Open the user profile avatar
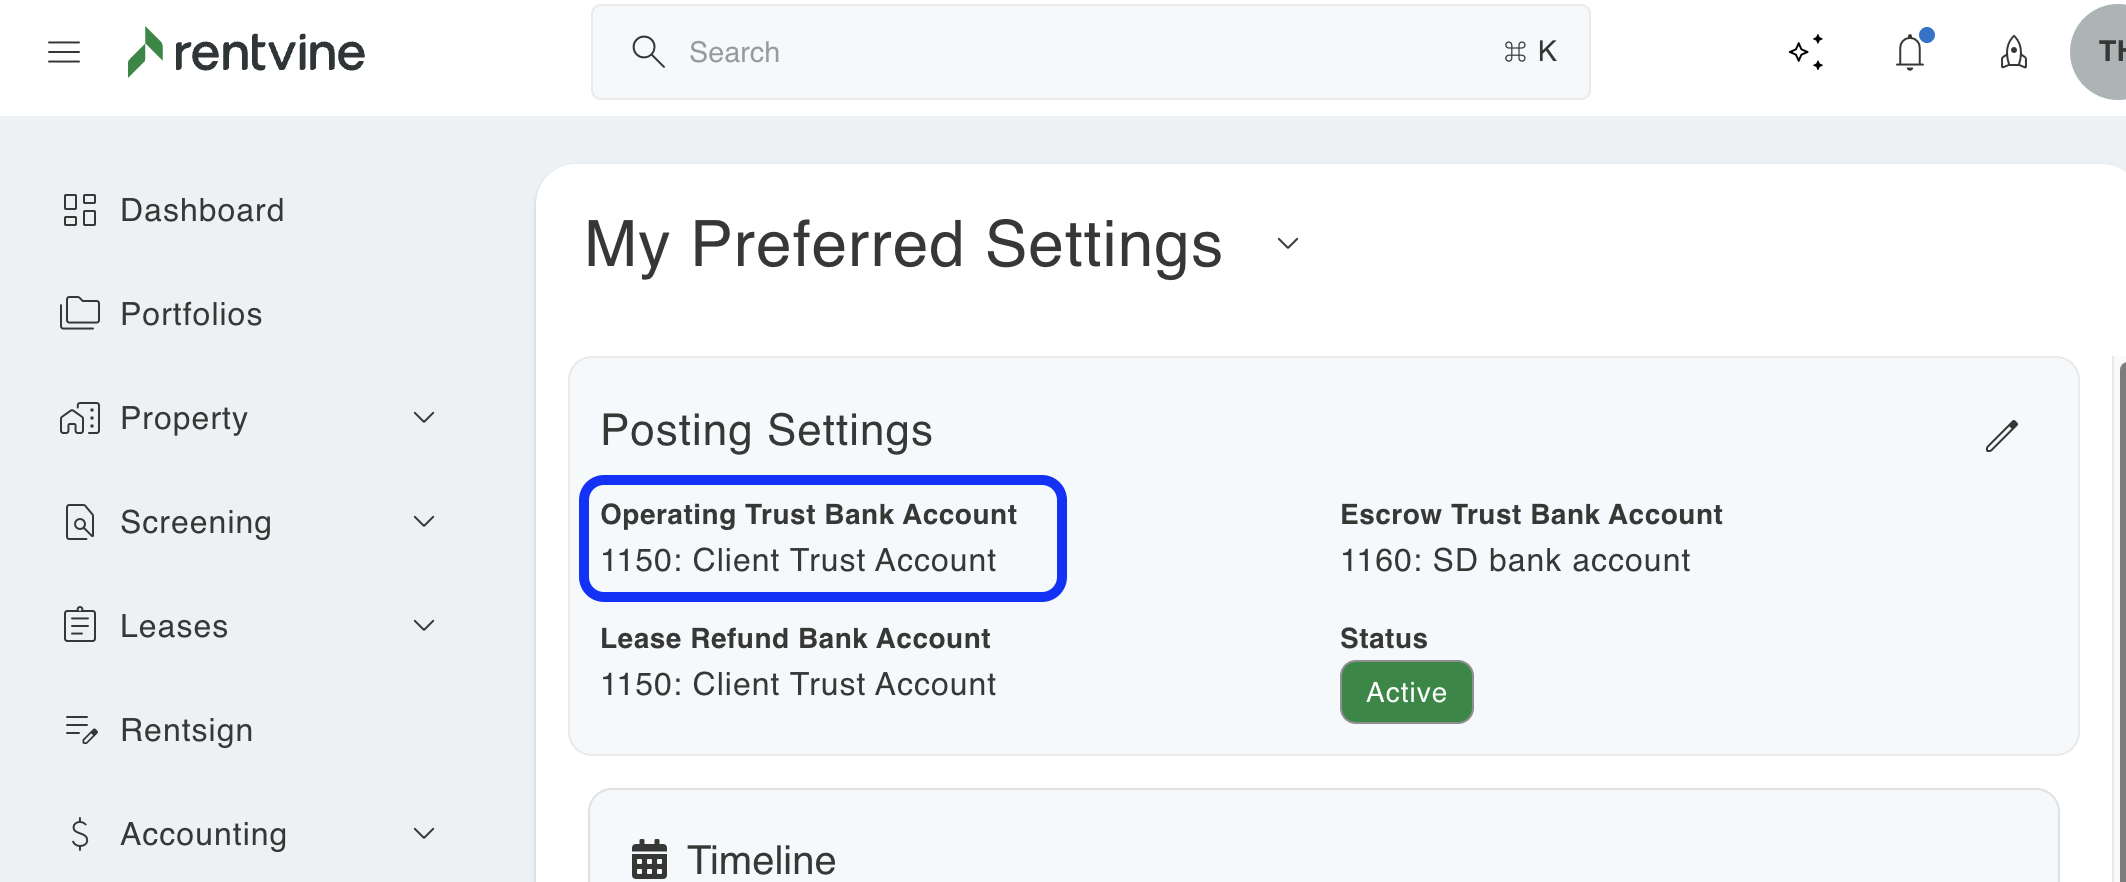The height and width of the screenshot is (882, 2126). (x=2102, y=52)
